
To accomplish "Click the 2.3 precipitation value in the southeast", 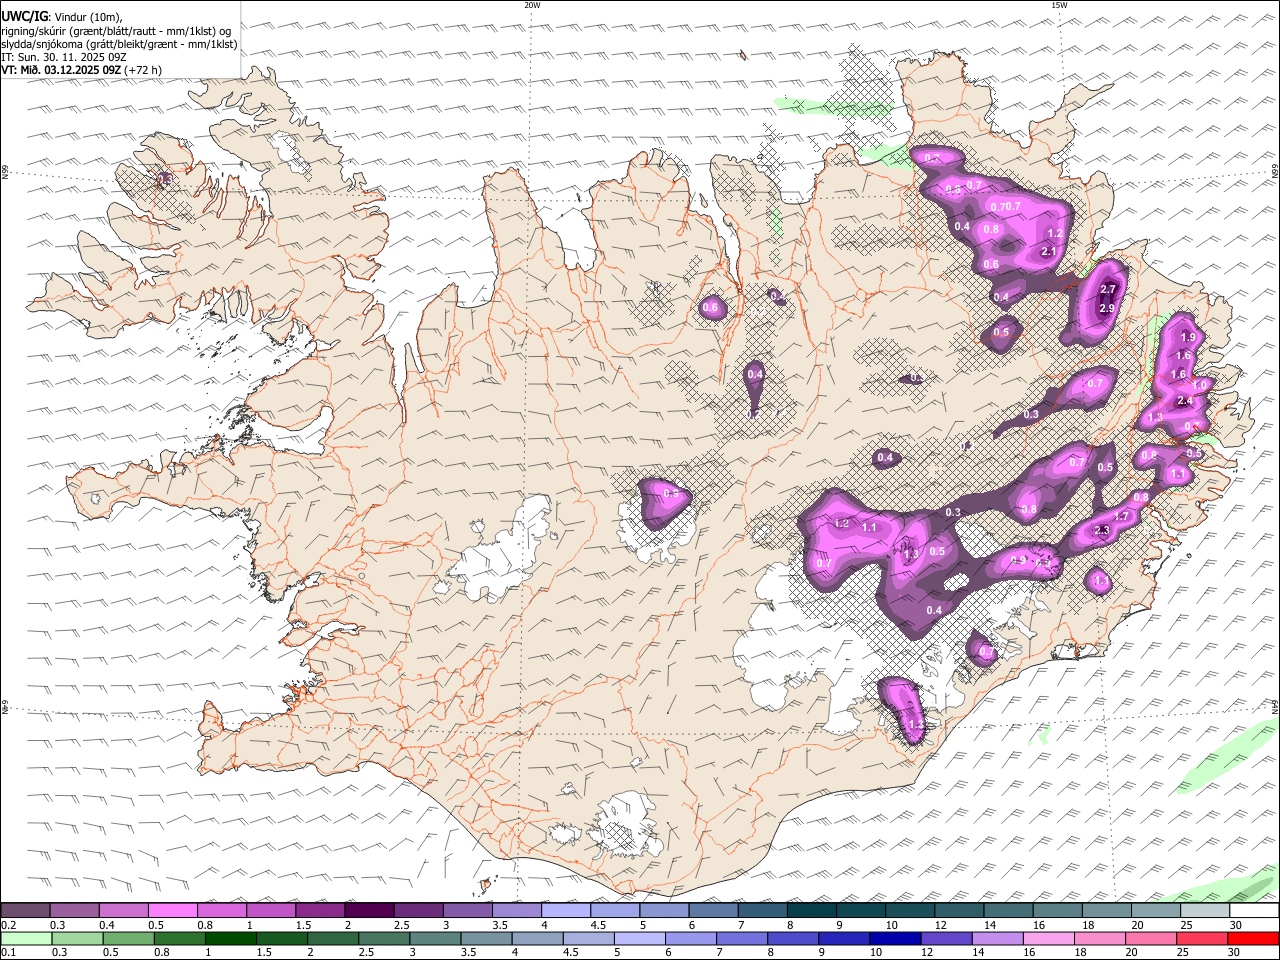I will 1102,531.
